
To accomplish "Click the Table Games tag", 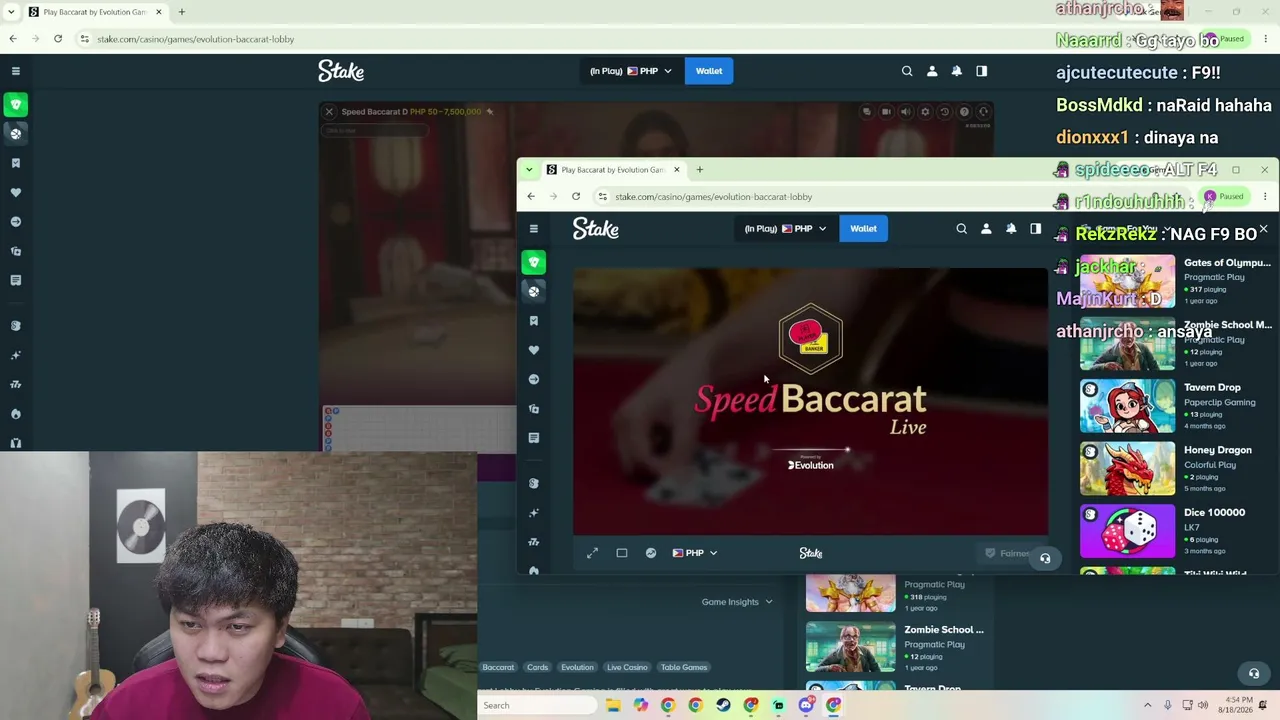I will coord(684,667).
